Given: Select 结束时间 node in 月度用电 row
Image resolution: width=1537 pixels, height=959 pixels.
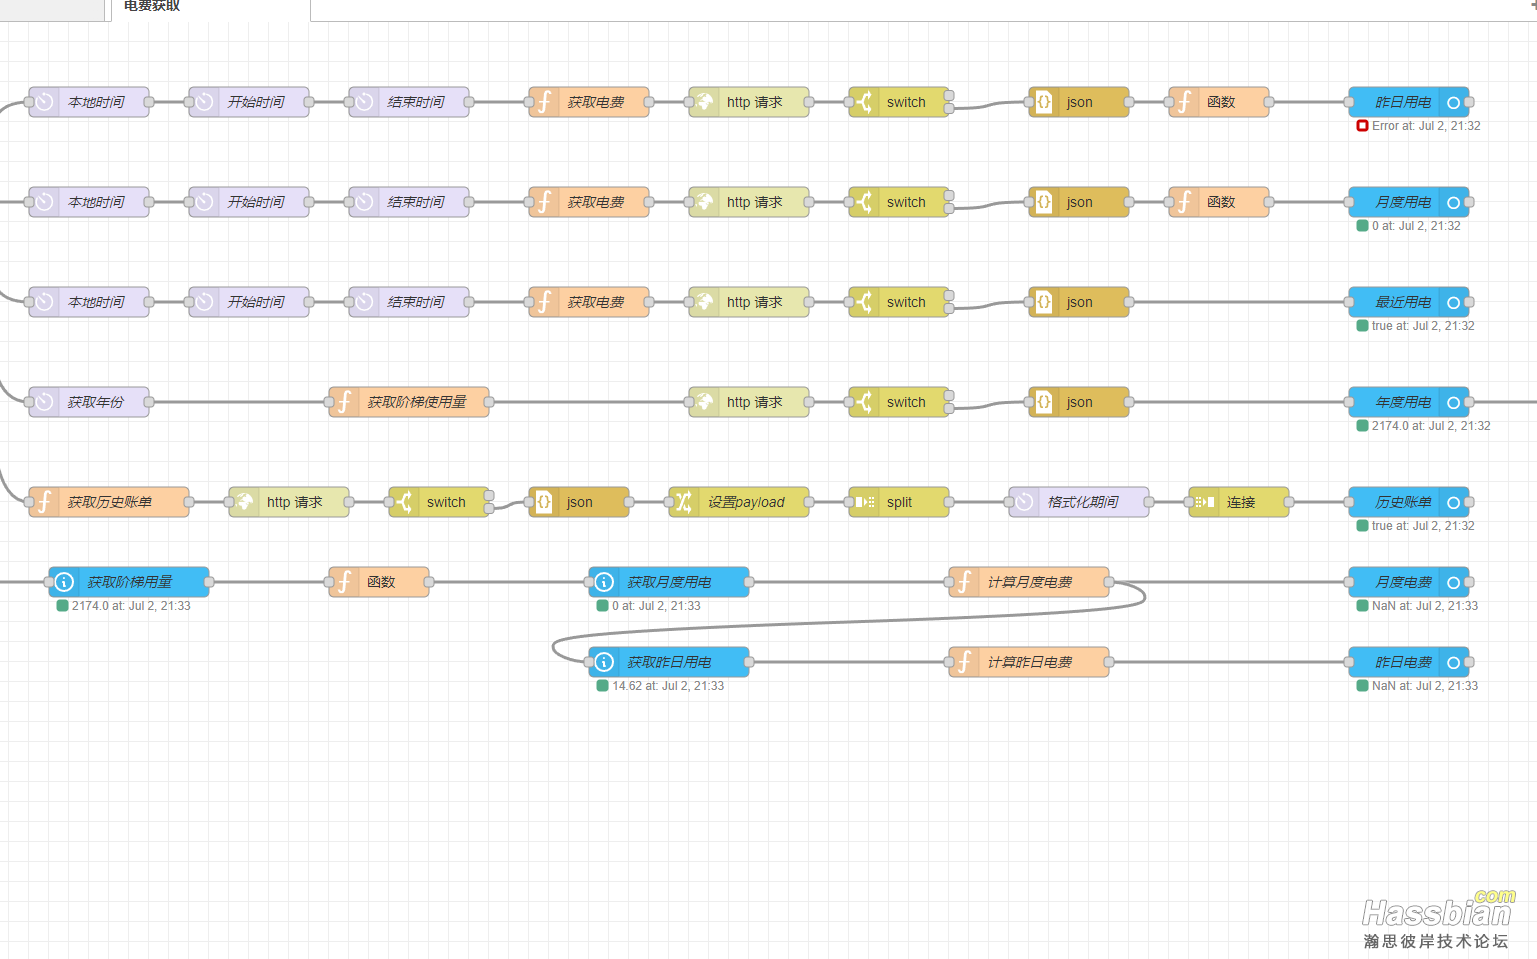Looking at the screenshot, I should (409, 202).
